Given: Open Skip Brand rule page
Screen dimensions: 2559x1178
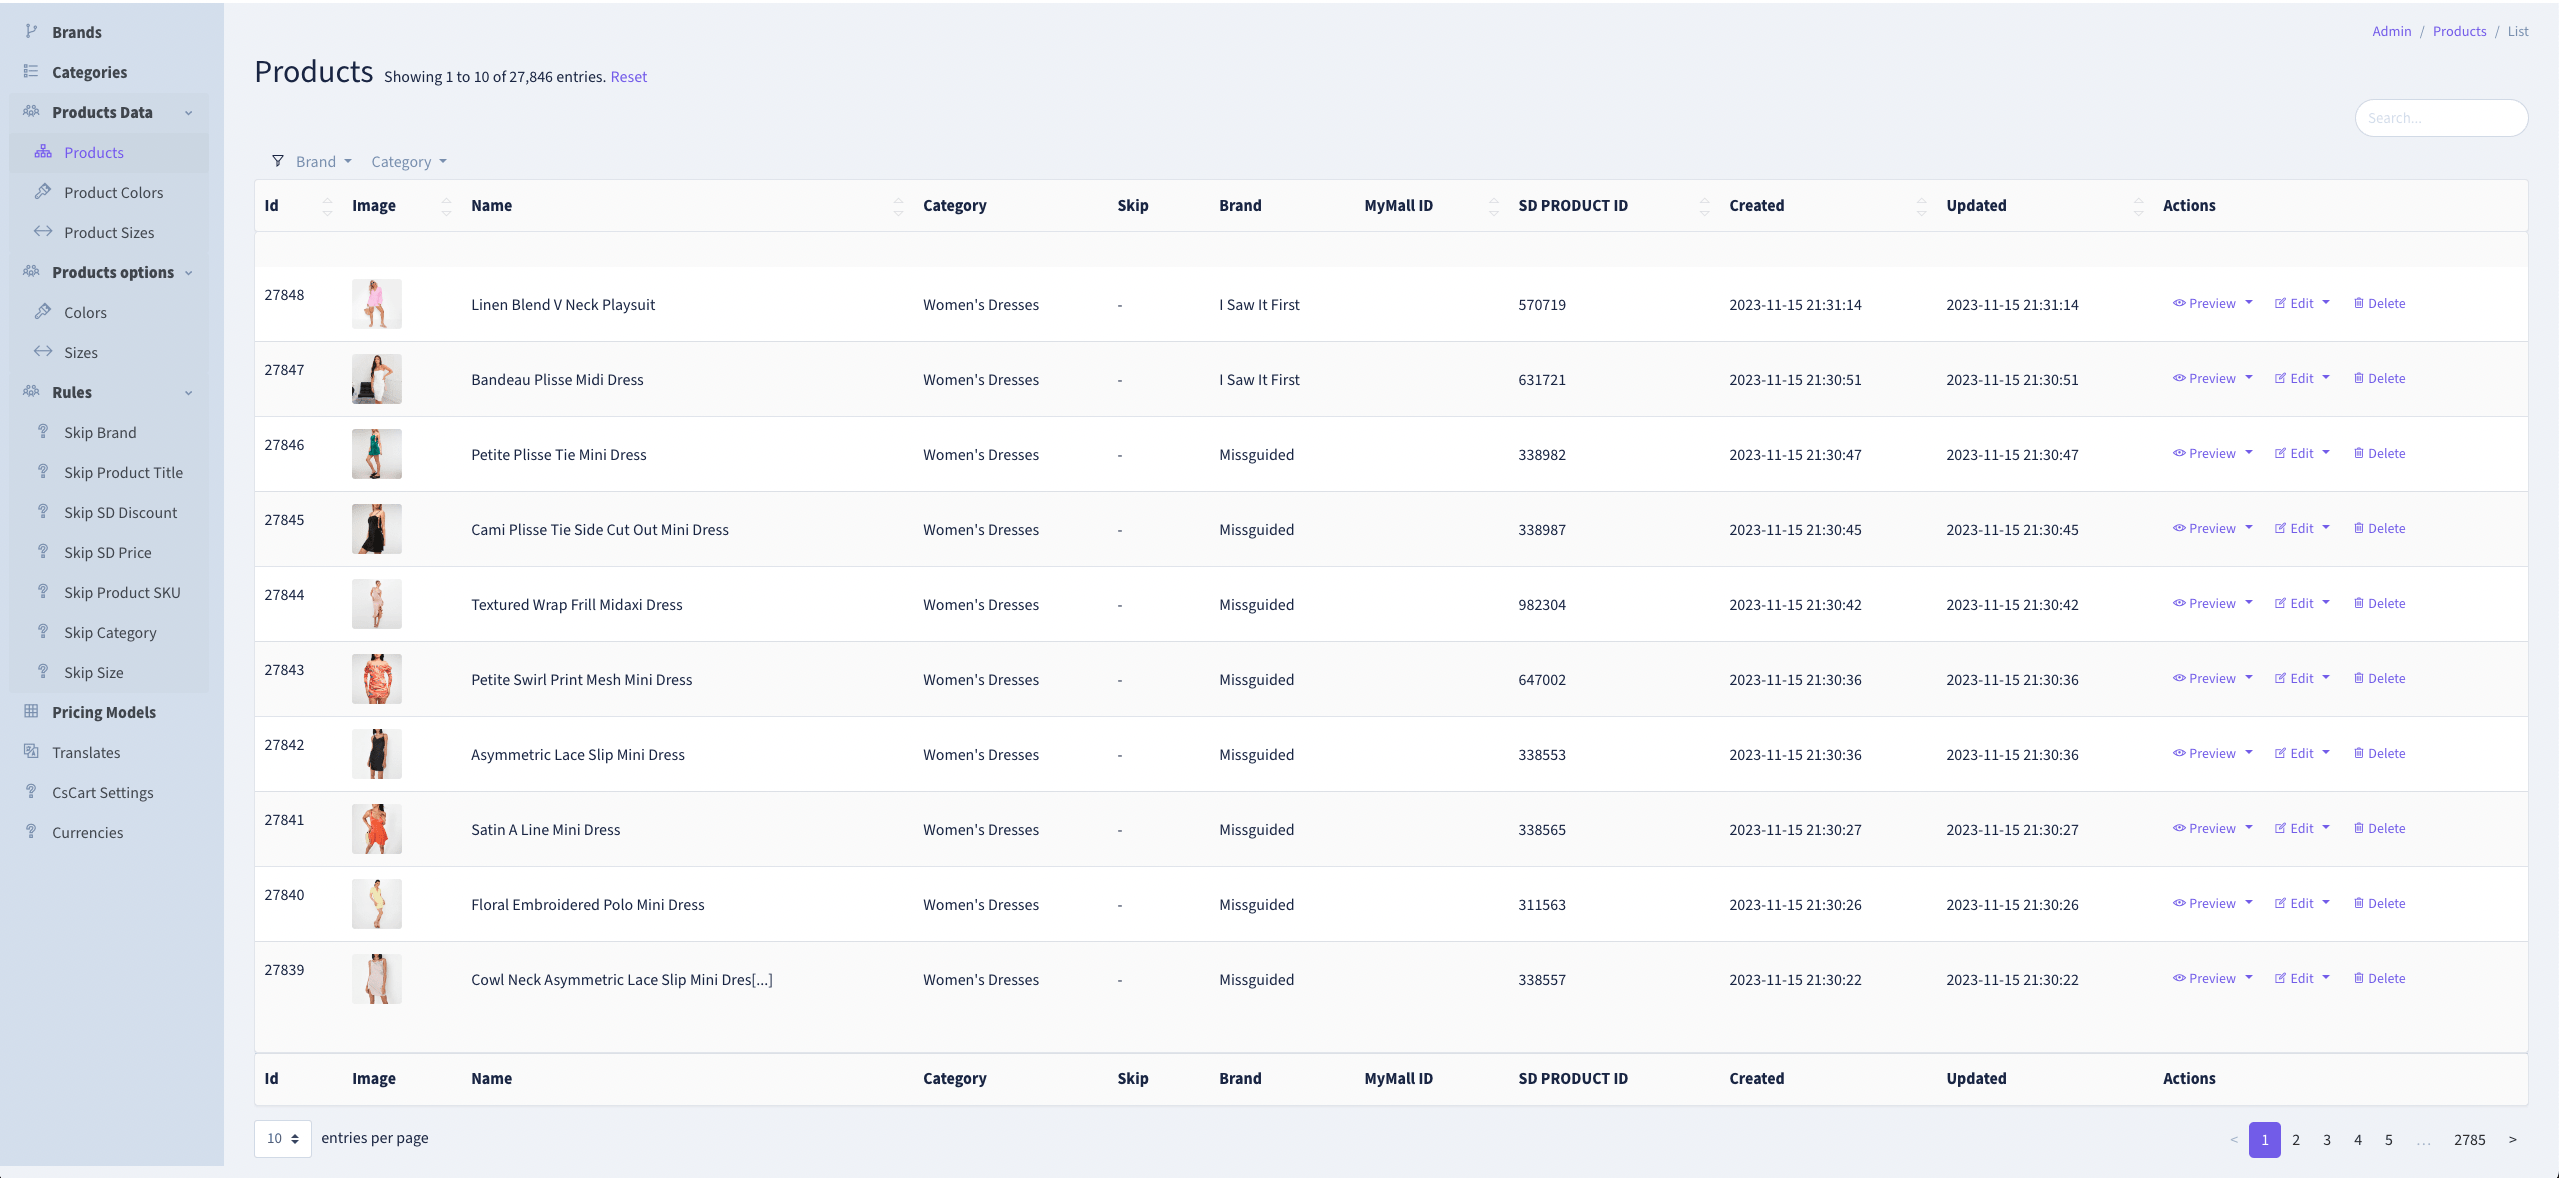Looking at the screenshot, I should point(100,432).
